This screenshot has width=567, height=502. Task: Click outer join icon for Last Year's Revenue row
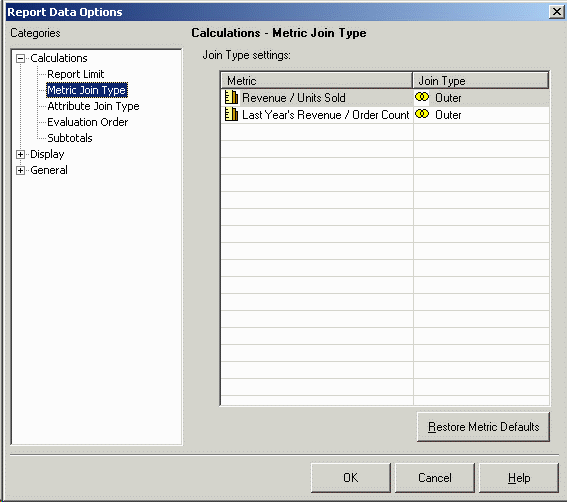(422, 114)
